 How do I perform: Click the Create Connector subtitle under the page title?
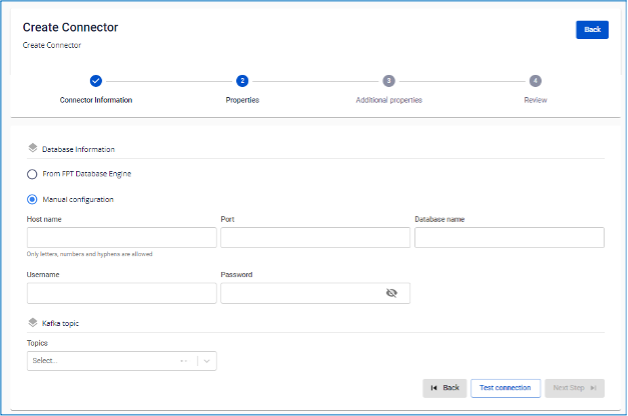[x=52, y=45]
